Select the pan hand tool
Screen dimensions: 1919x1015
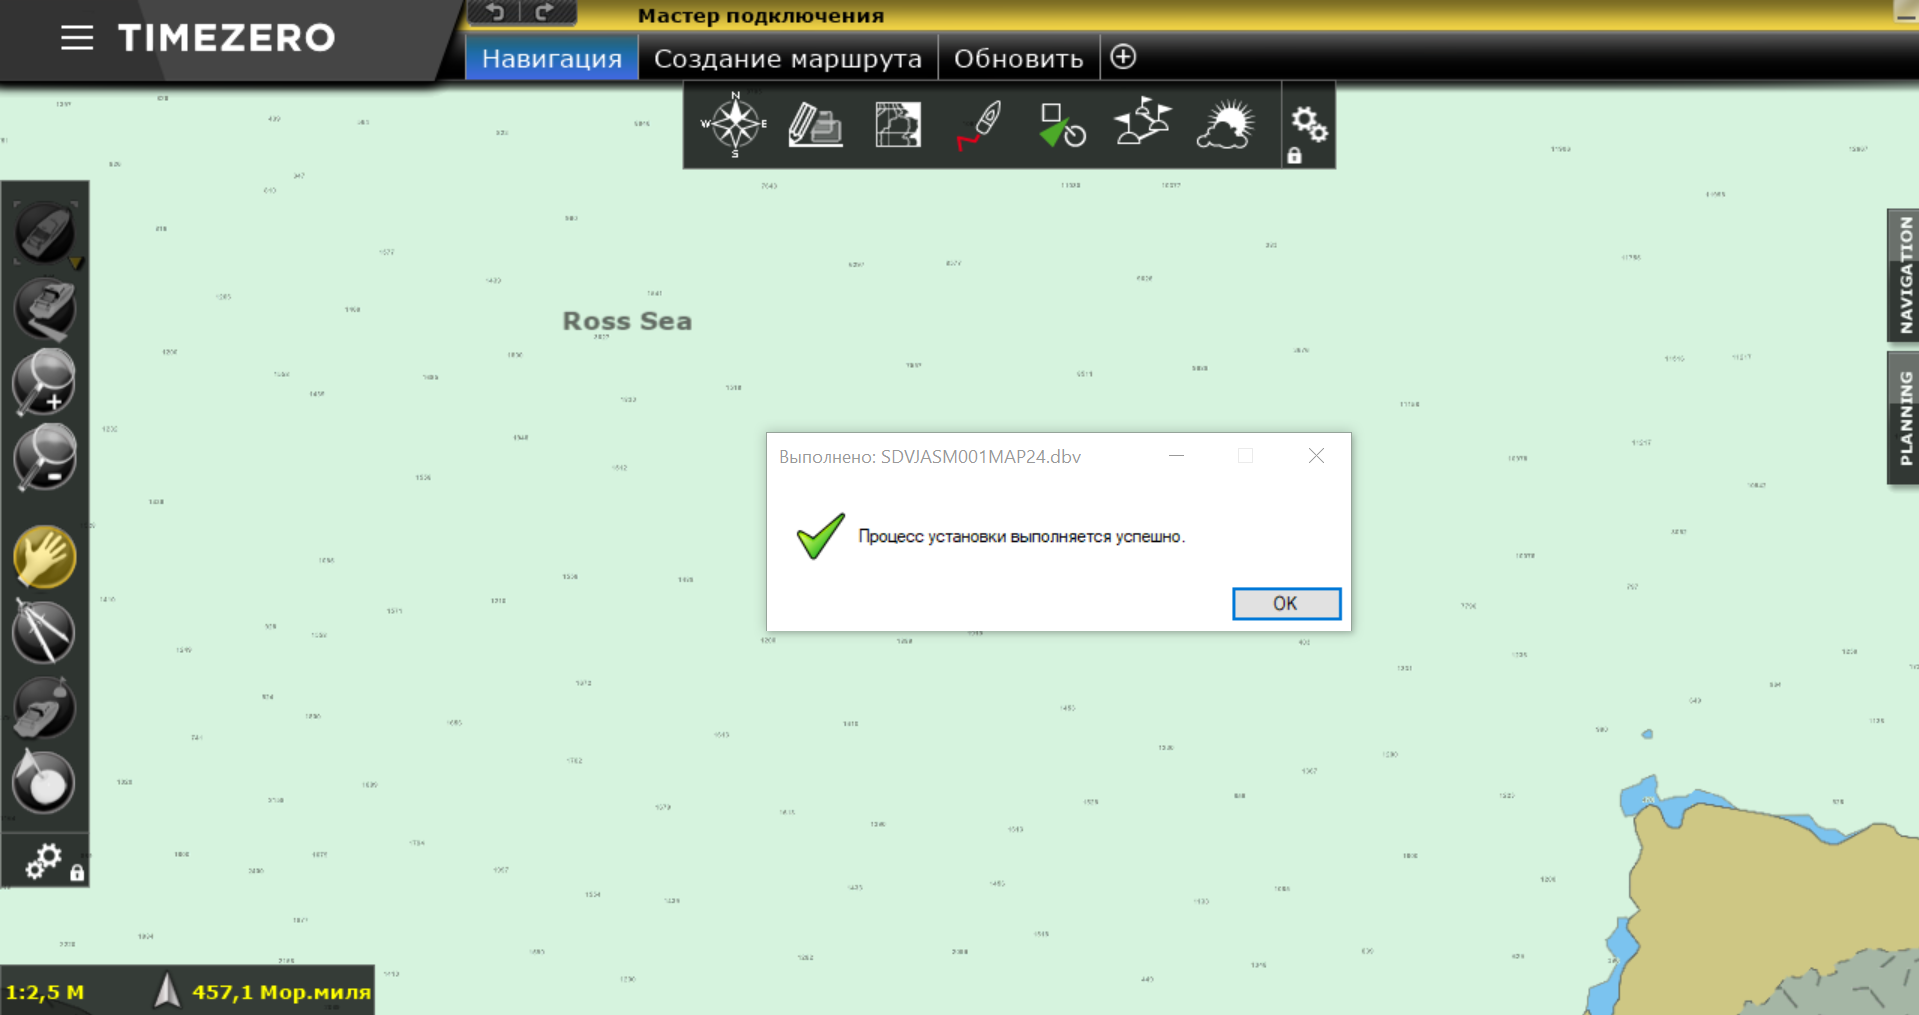coord(45,557)
